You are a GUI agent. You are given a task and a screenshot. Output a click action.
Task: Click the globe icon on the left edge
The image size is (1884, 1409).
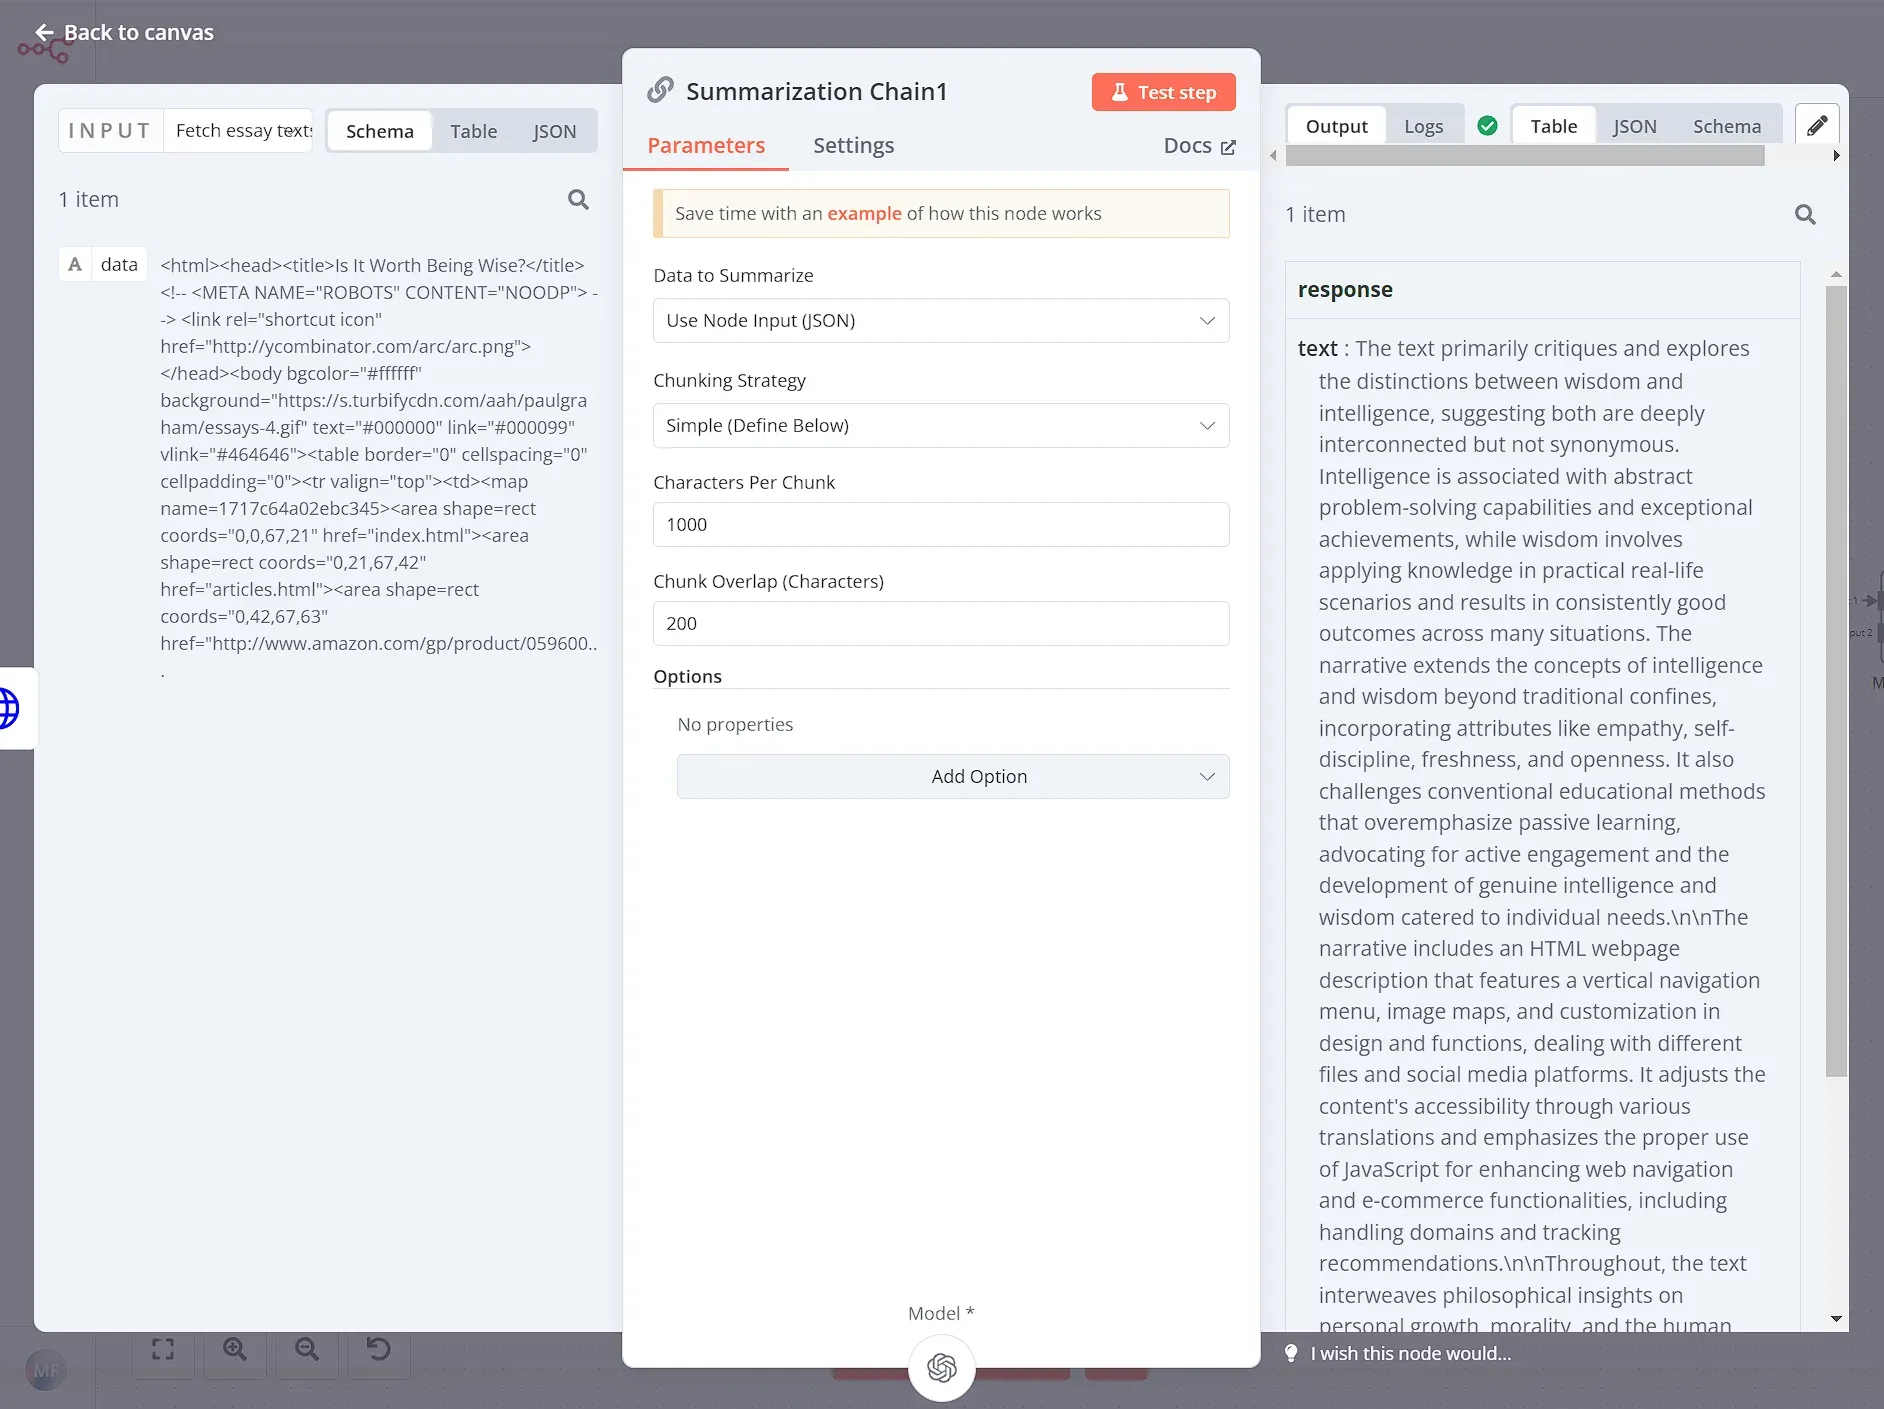coord(10,708)
